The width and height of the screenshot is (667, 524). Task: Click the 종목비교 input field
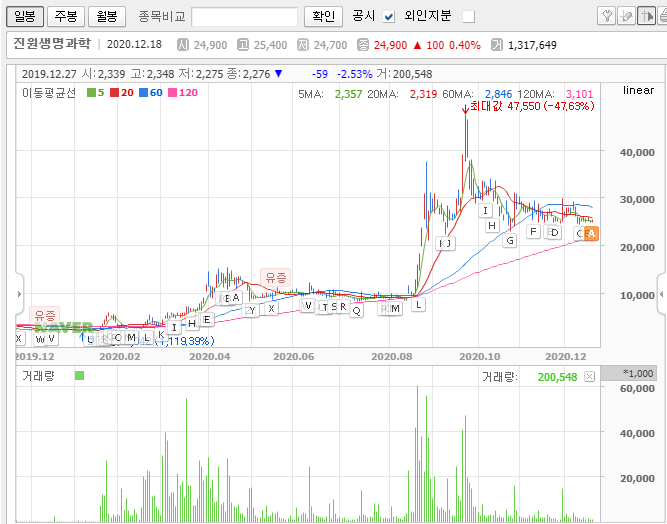point(245,17)
